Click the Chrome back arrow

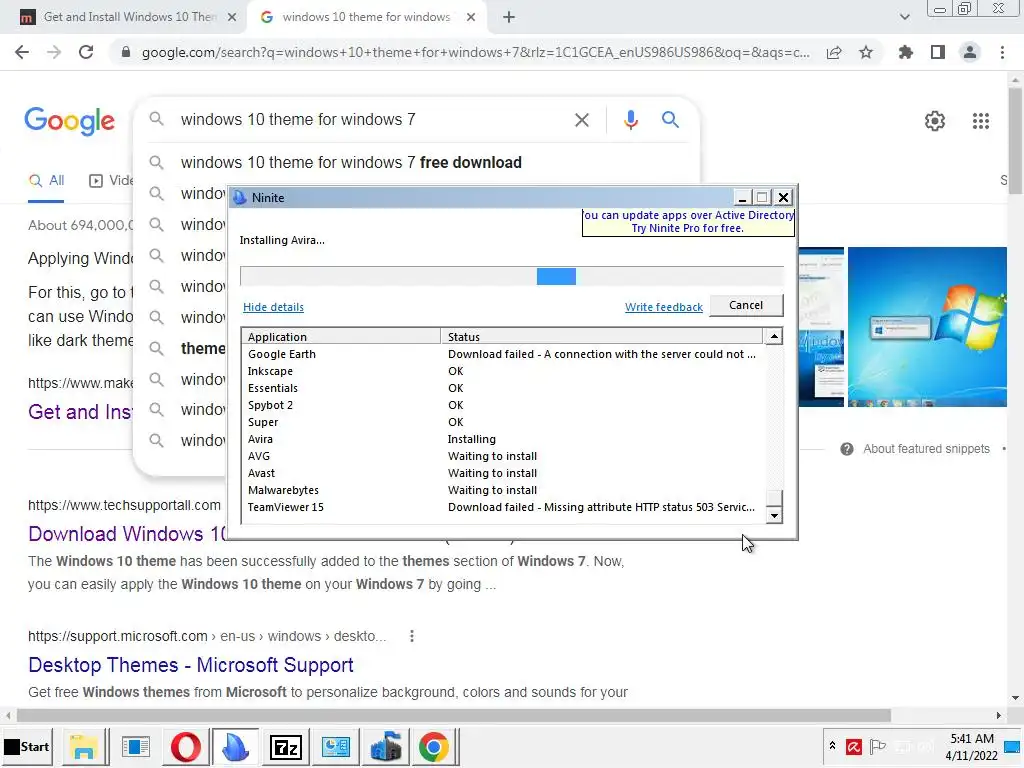tap(22, 52)
